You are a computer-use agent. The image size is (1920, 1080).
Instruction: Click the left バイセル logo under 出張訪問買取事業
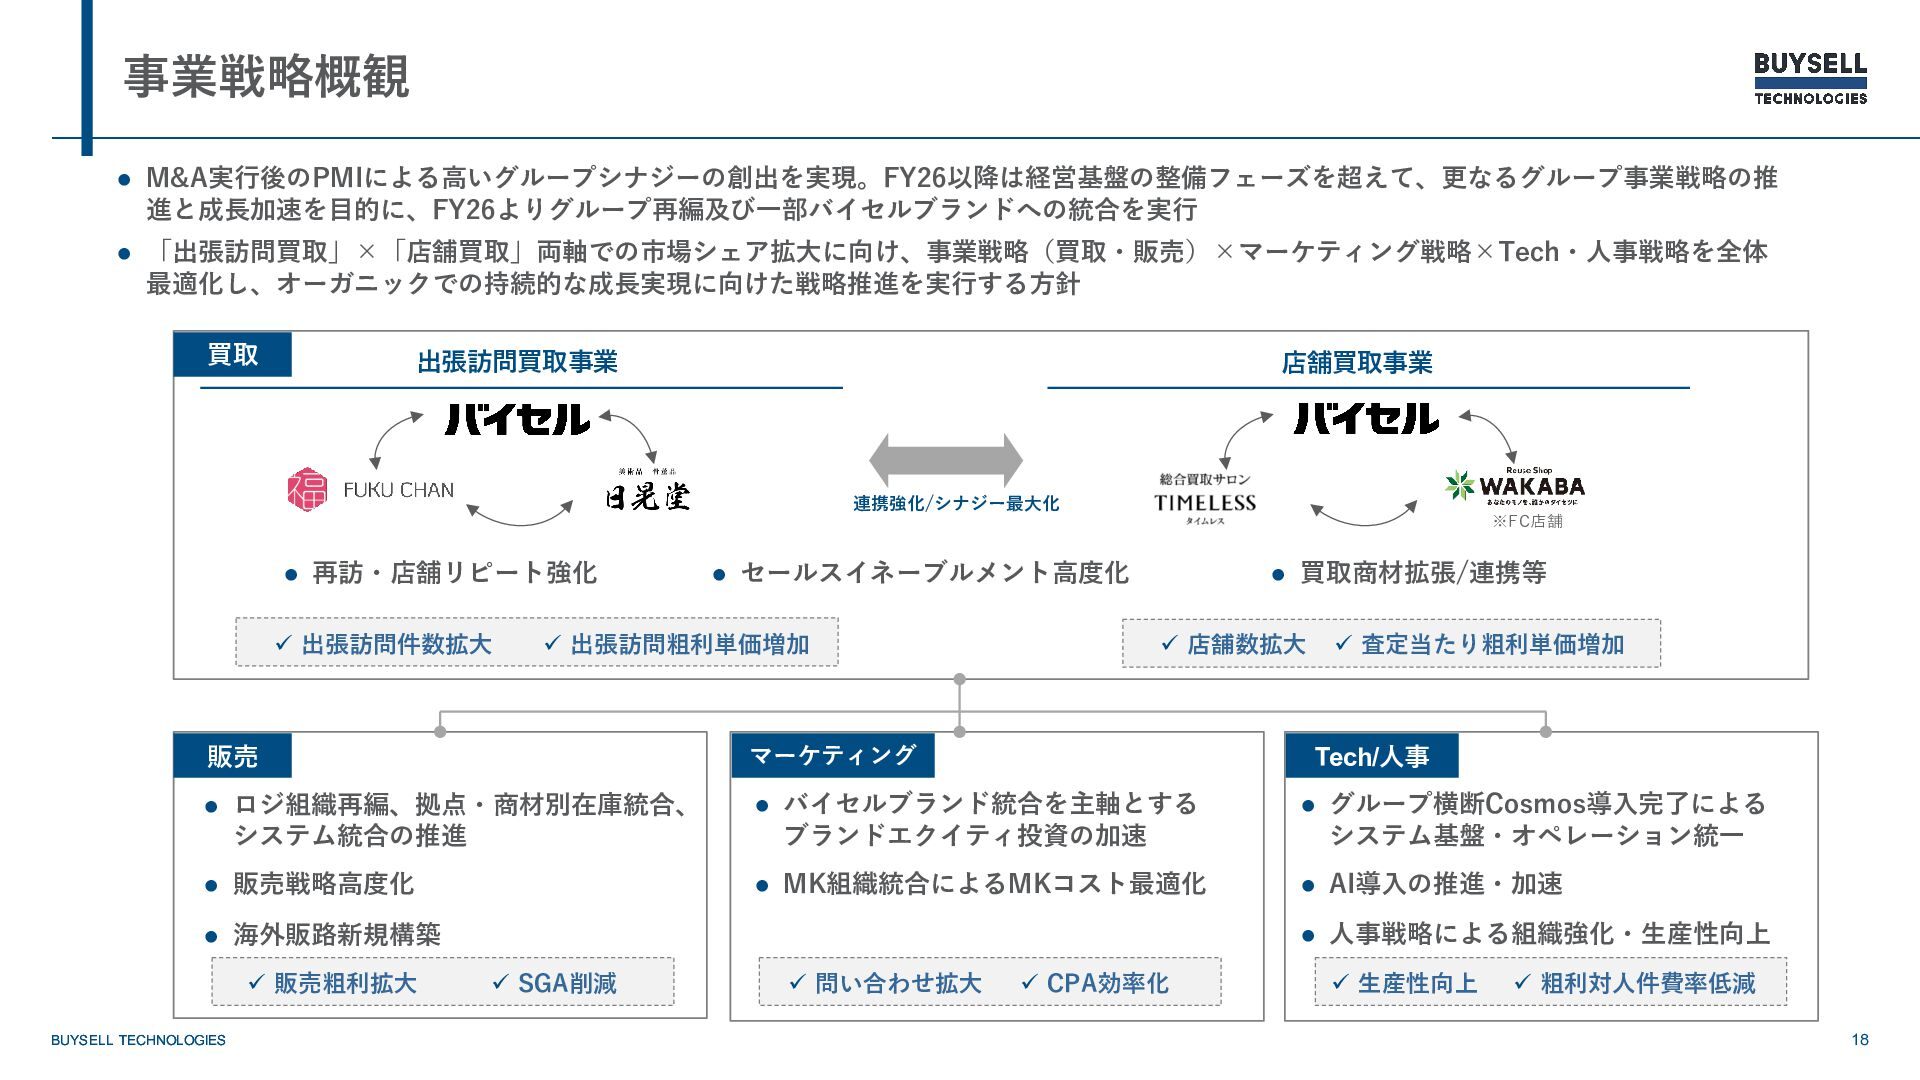pos(517,419)
